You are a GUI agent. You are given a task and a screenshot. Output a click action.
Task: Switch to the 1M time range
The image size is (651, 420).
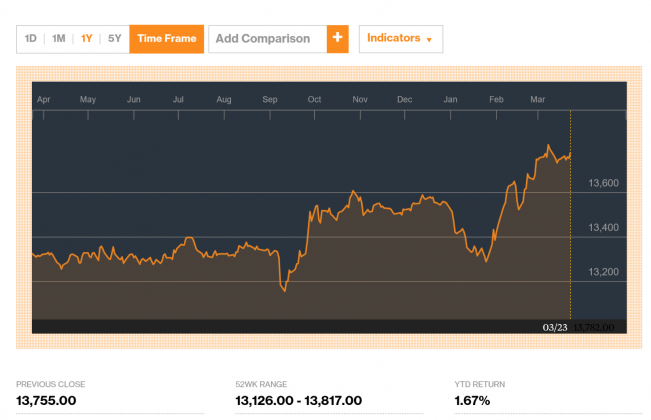pyautogui.click(x=59, y=39)
